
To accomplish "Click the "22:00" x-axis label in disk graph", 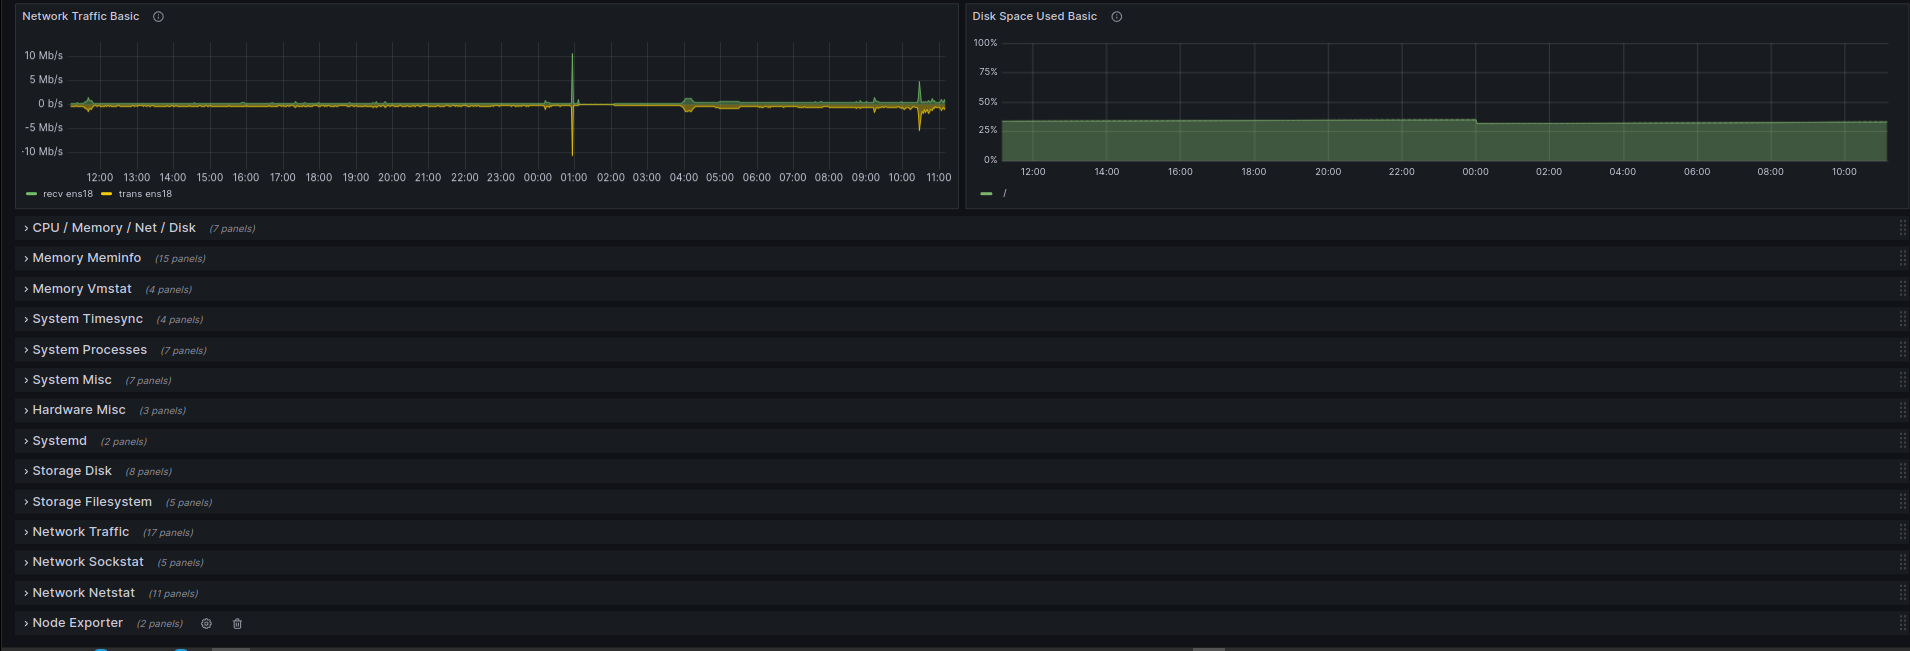I will point(1401,172).
